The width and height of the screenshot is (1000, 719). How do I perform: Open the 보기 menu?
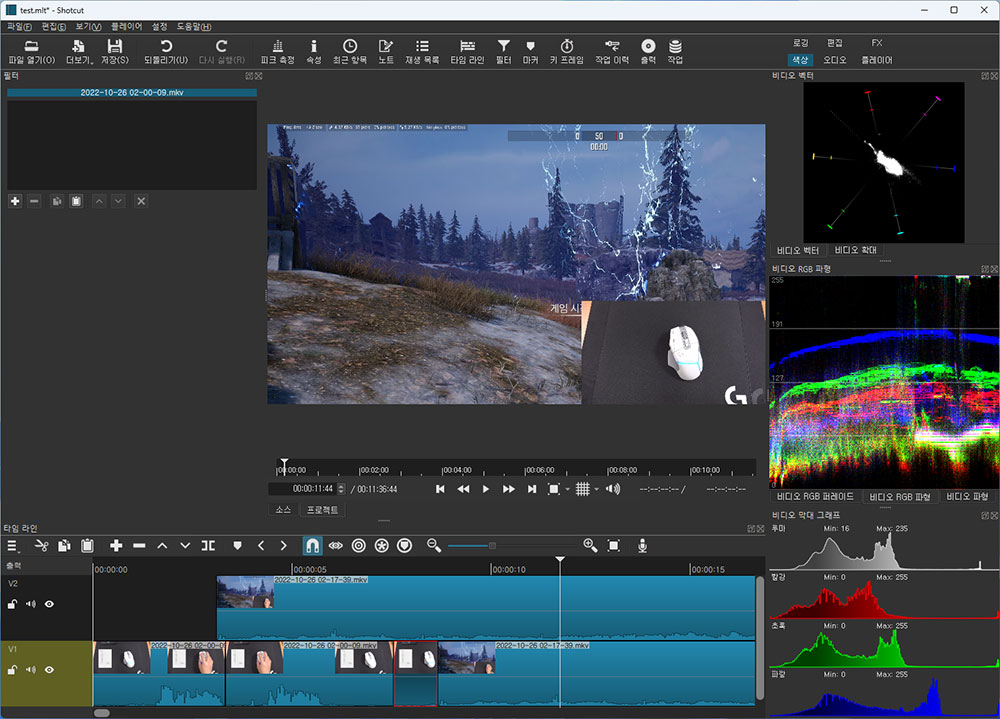[88, 27]
